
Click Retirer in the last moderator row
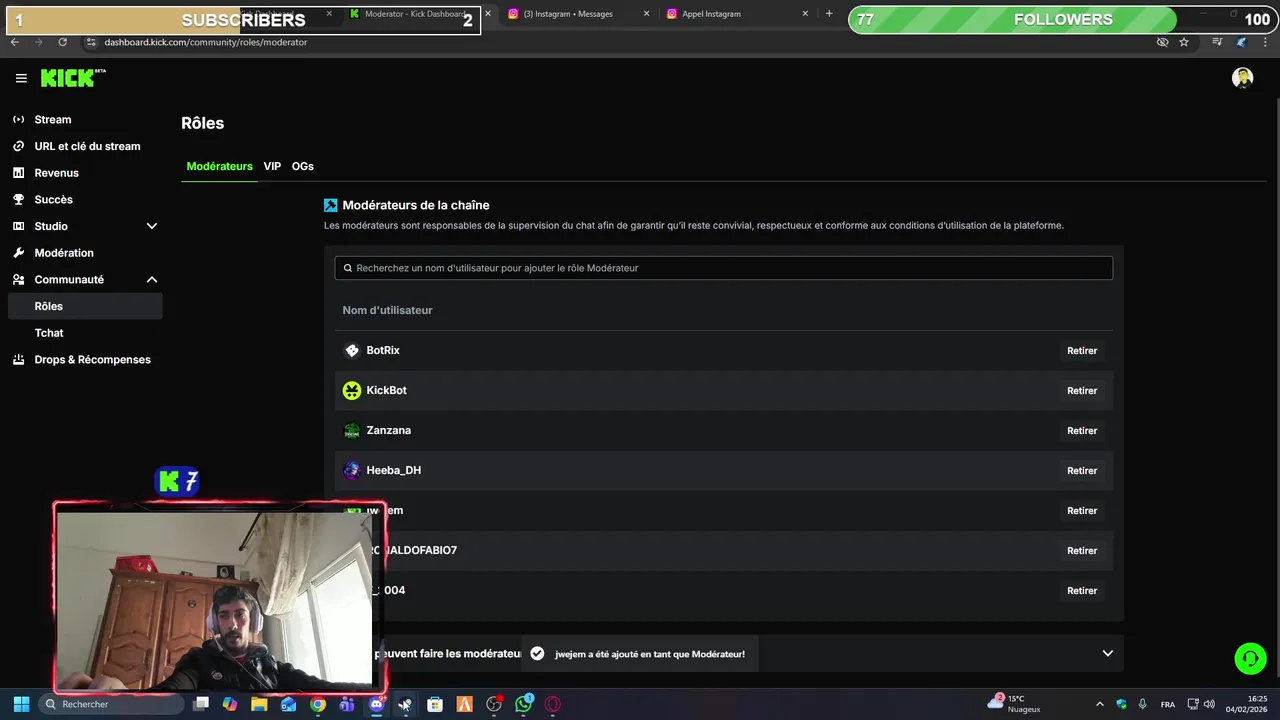(1082, 591)
